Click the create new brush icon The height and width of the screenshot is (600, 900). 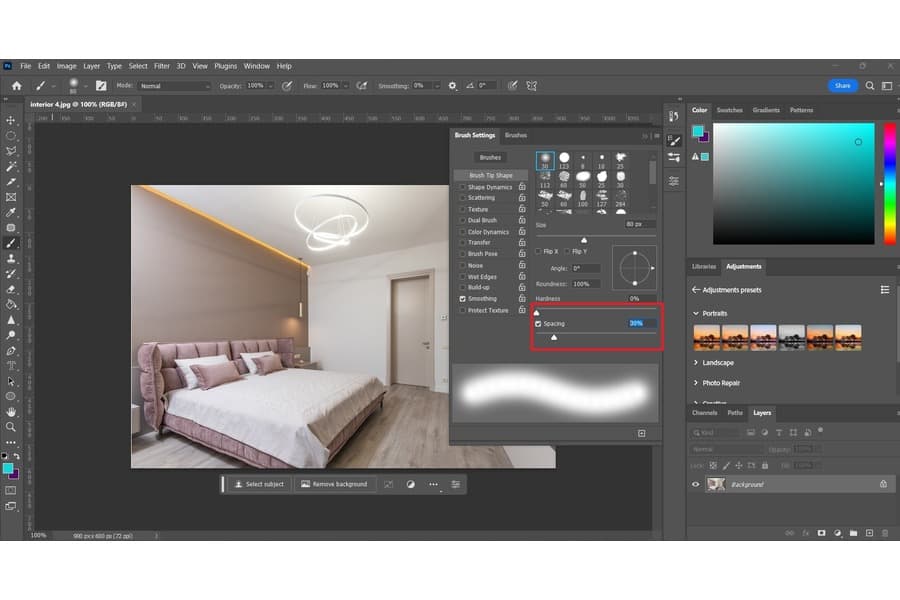pyautogui.click(x=642, y=433)
